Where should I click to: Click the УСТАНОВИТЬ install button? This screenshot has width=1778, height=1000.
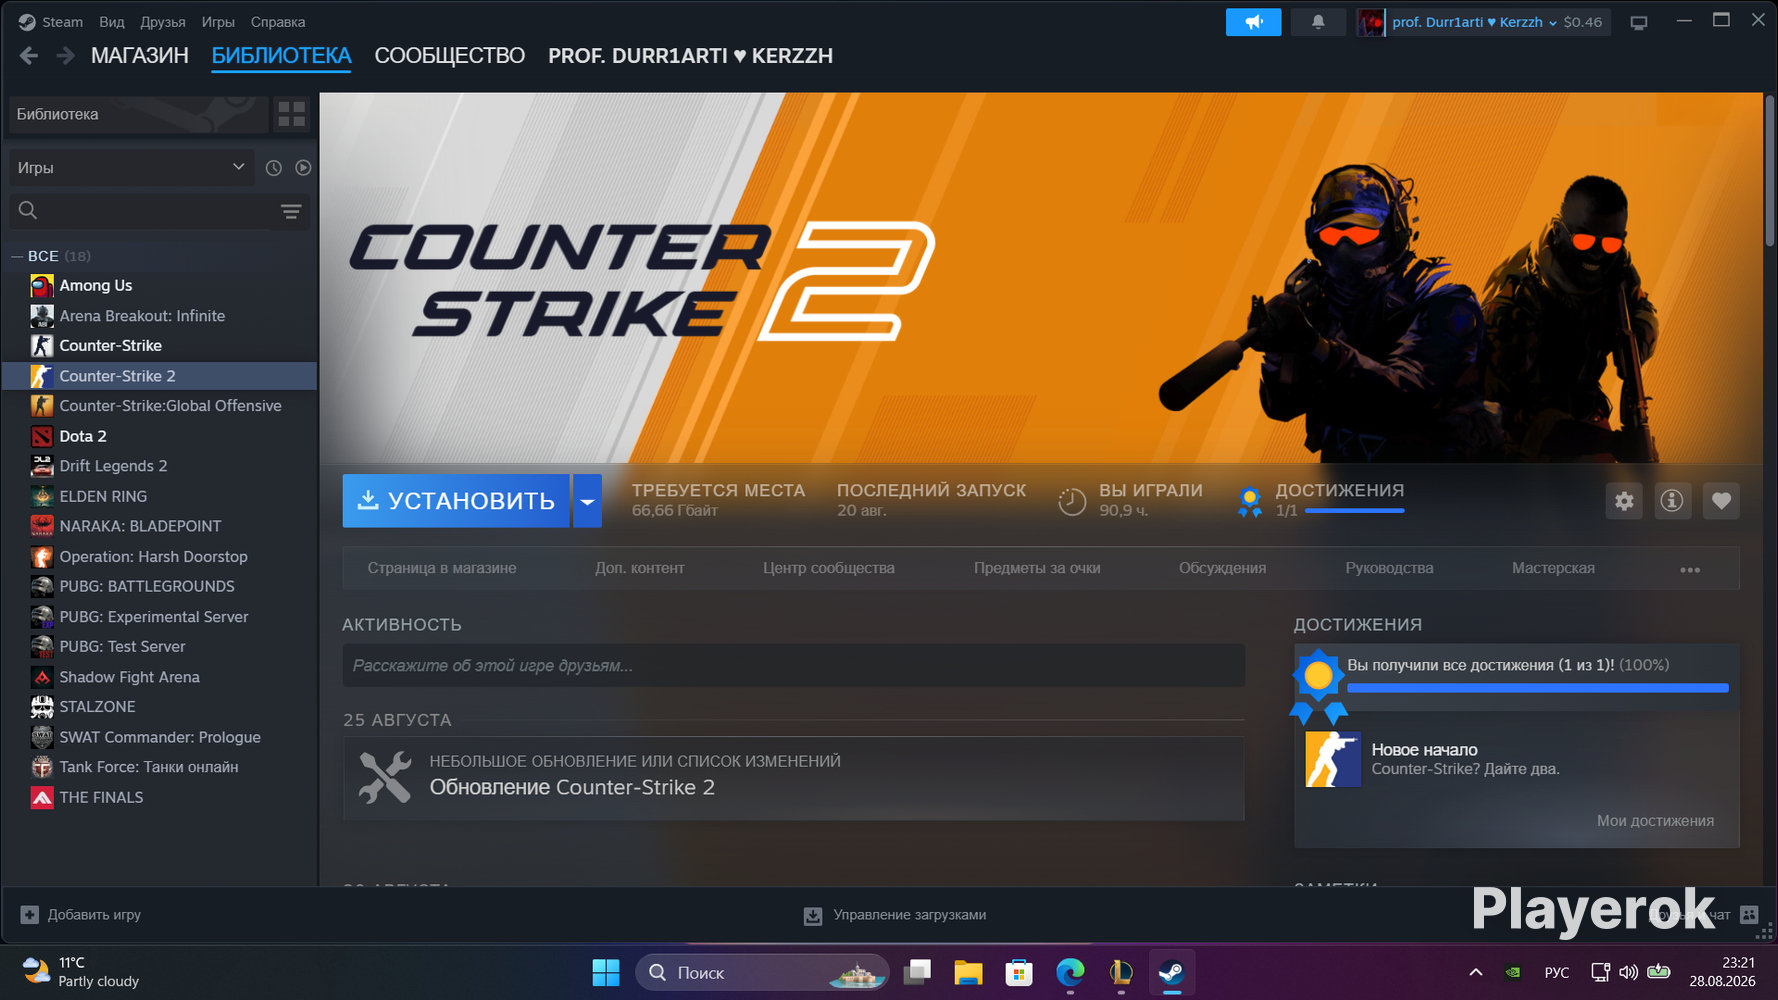point(456,501)
